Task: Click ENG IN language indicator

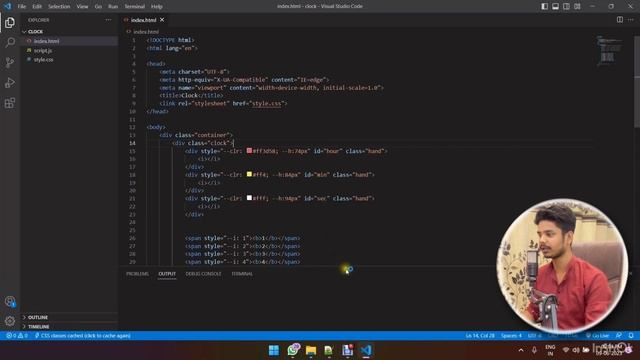Action: pyautogui.click(x=550, y=350)
